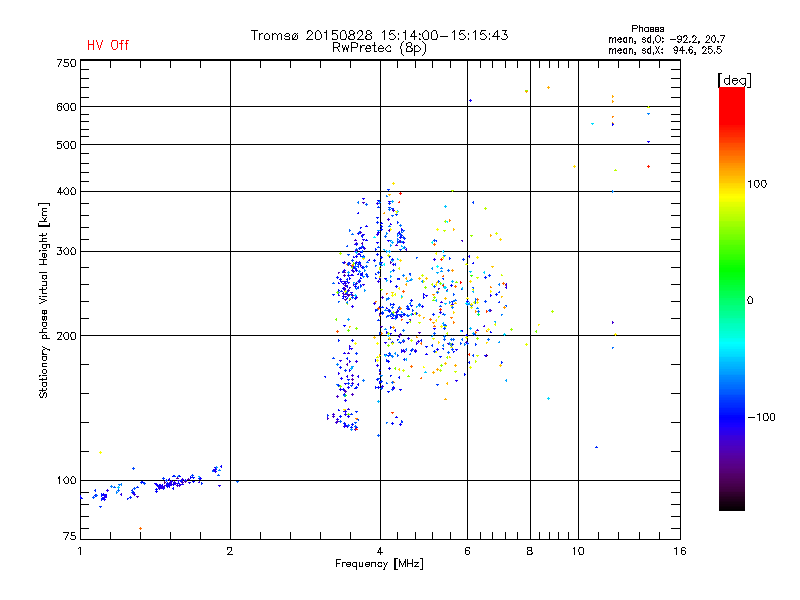Click the x-axis tick label '8'
Viewport: 800px width, 600px height.
click(530, 551)
